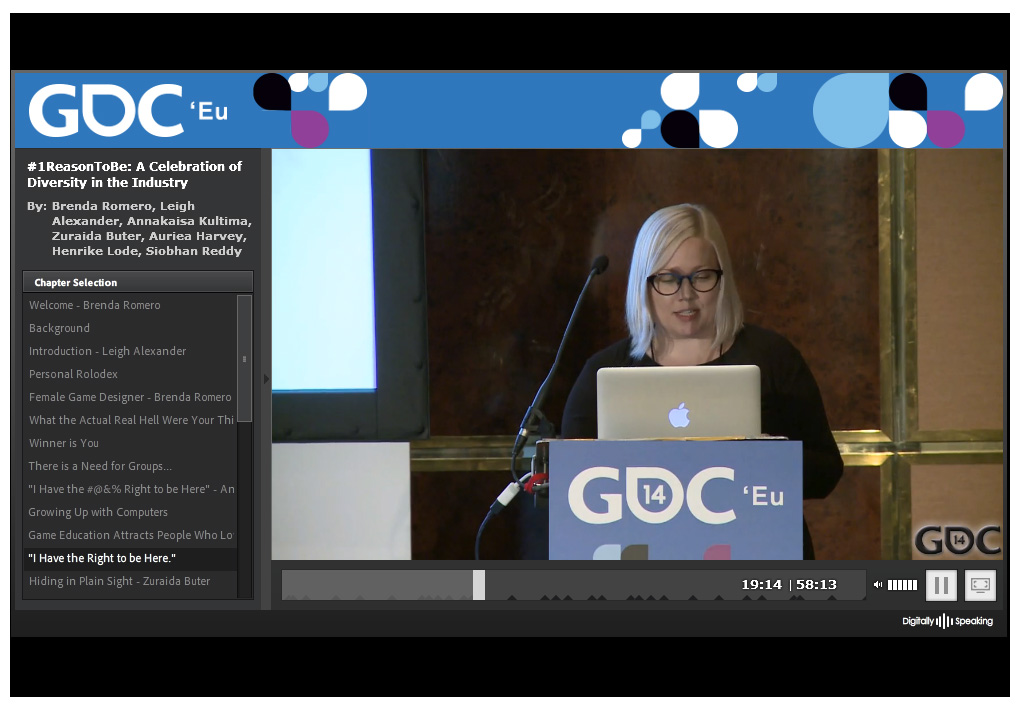Open Growing Up with Computers chapter
This screenshot has height=708, width=1023.
(x=98, y=512)
